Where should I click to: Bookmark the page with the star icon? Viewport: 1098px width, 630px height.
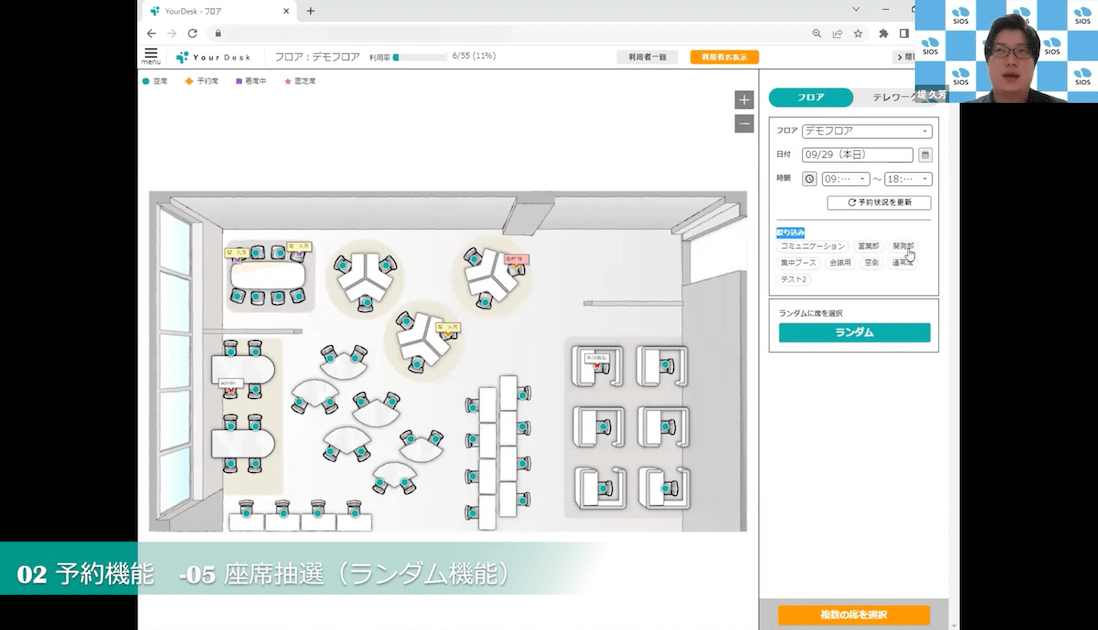tap(859, 33)
